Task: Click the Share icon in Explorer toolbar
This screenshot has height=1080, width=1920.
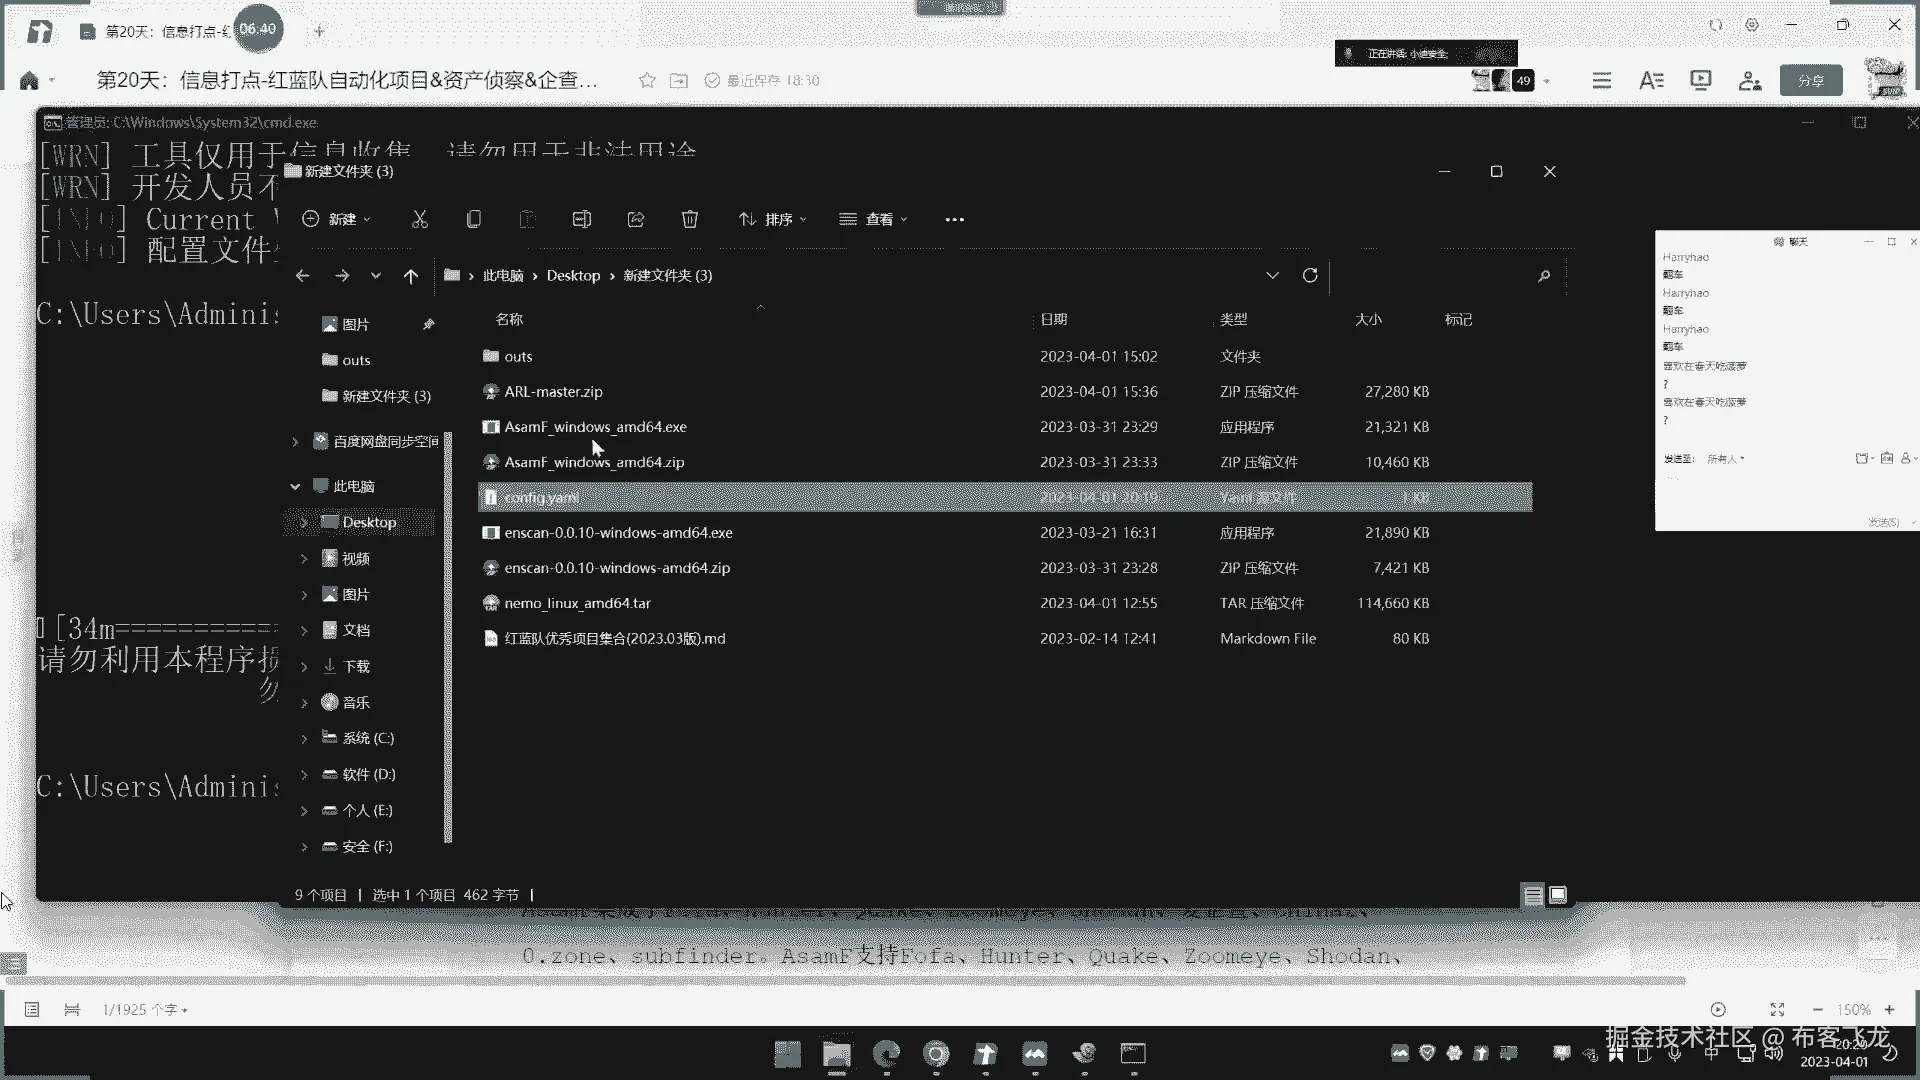Action: tap(636, 219)
